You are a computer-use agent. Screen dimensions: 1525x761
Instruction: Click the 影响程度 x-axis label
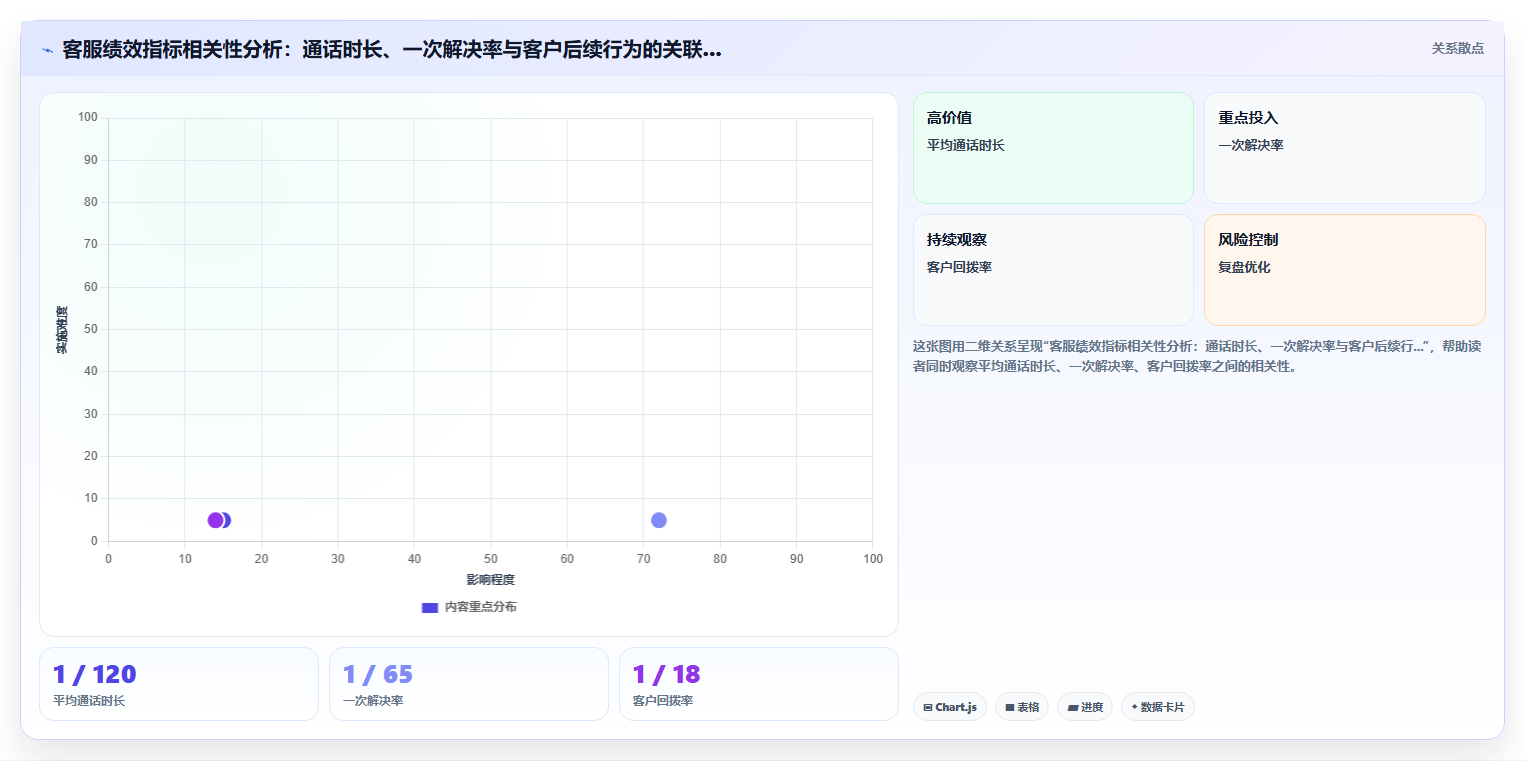coord(490,580)
